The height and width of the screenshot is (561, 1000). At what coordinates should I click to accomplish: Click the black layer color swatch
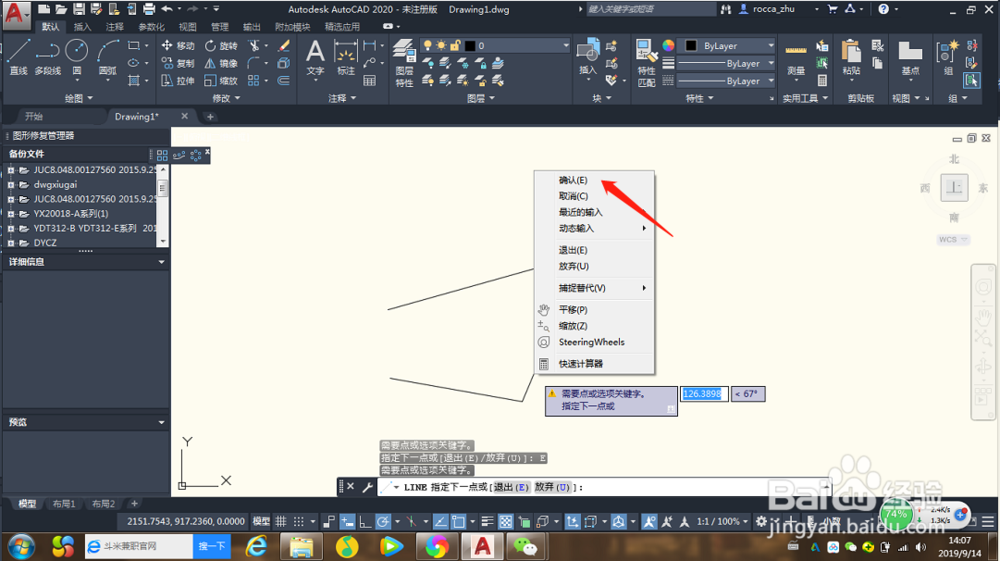470,46
